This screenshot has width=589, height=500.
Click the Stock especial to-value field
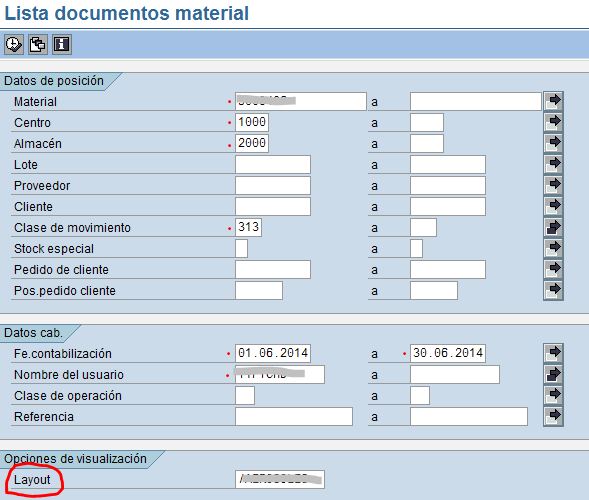click(x=416, y=249)
